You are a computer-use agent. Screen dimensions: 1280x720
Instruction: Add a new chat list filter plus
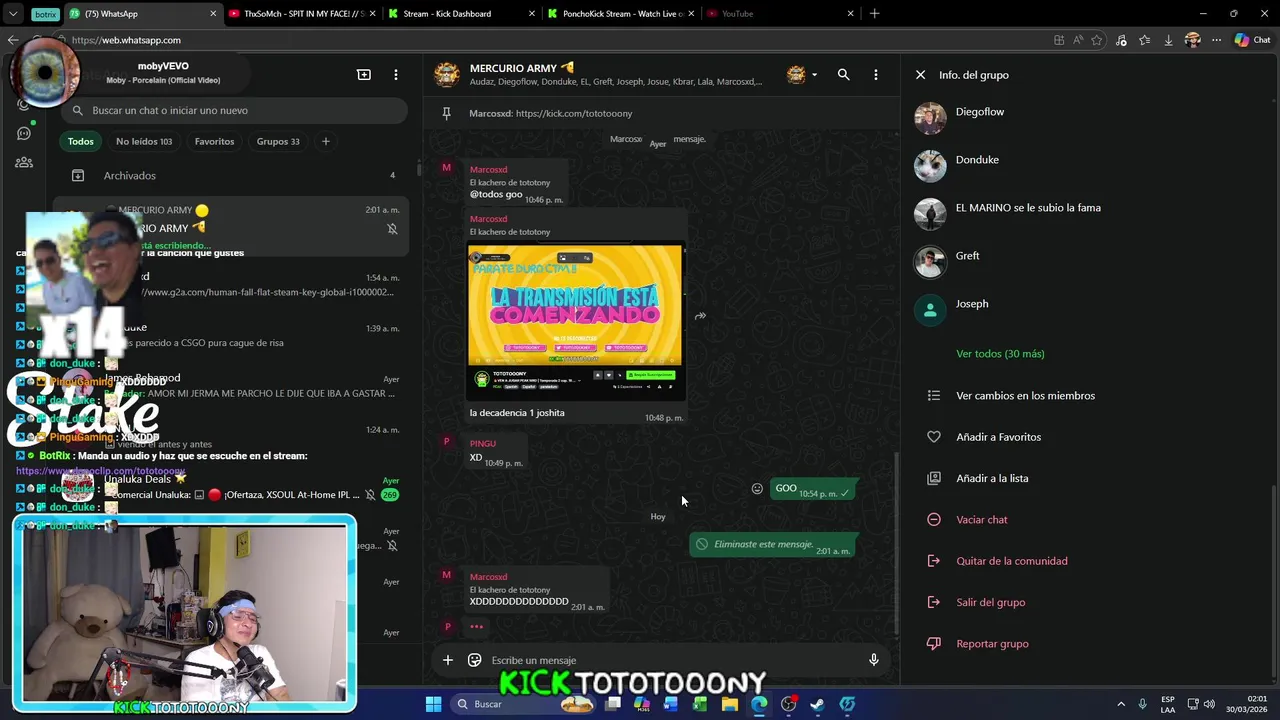point(325,141)
